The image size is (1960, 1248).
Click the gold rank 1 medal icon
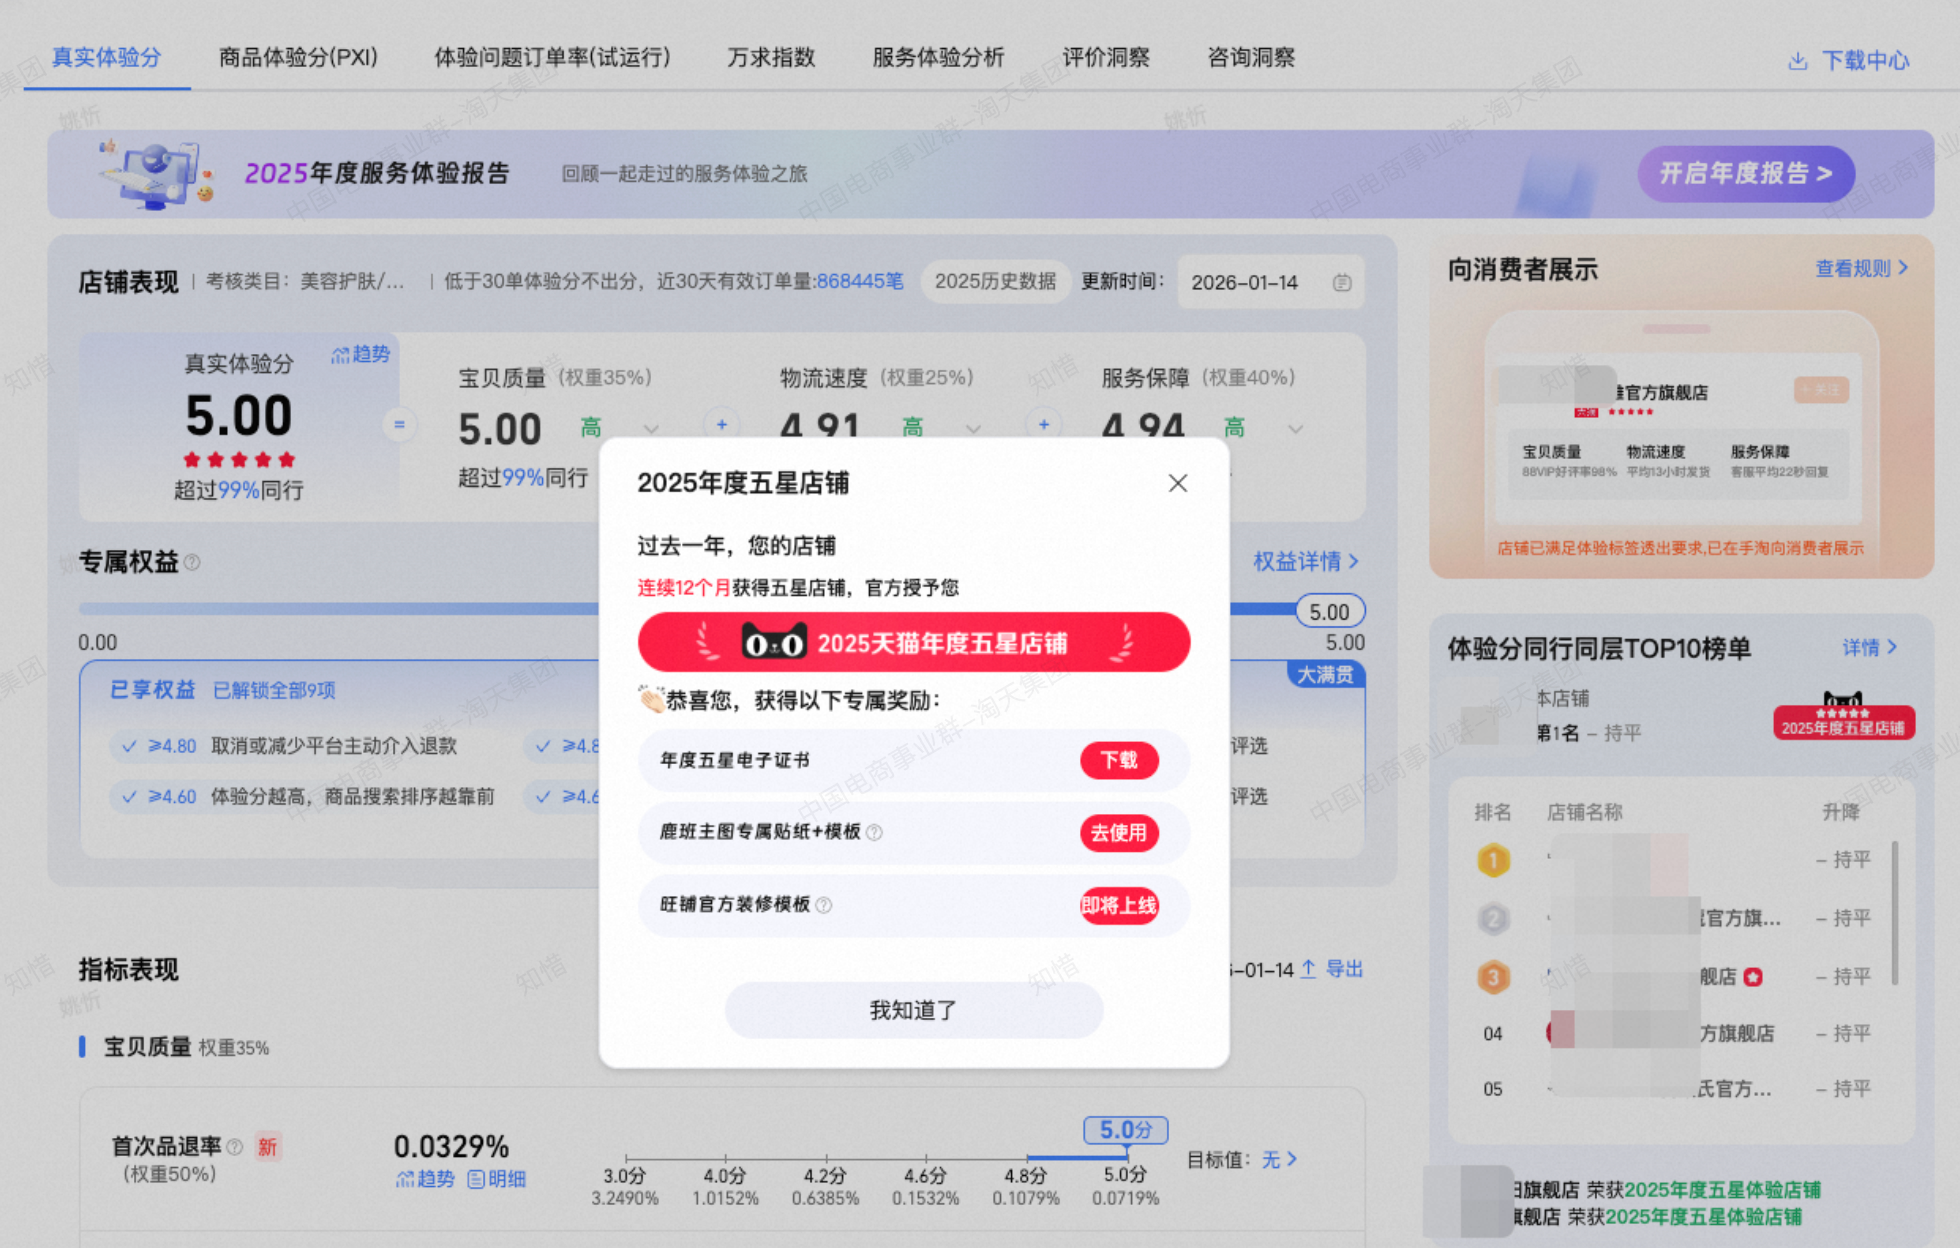[x=1493, y=860]
